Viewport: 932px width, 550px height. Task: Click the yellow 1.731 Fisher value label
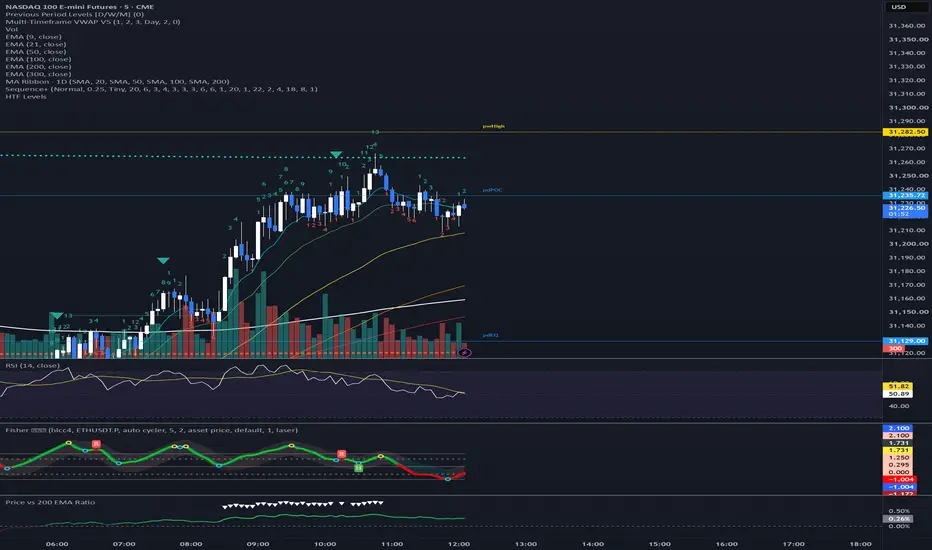(899, 450)
